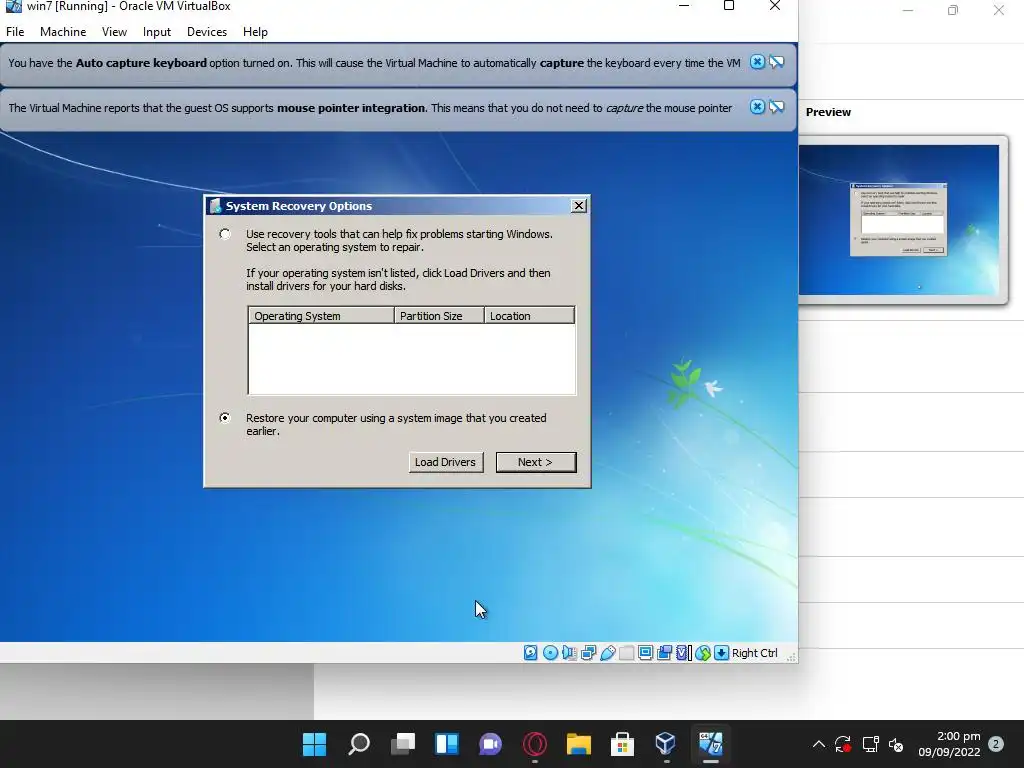Click the Operating System column header
The image size is (1024, 768).
point(321,315)
